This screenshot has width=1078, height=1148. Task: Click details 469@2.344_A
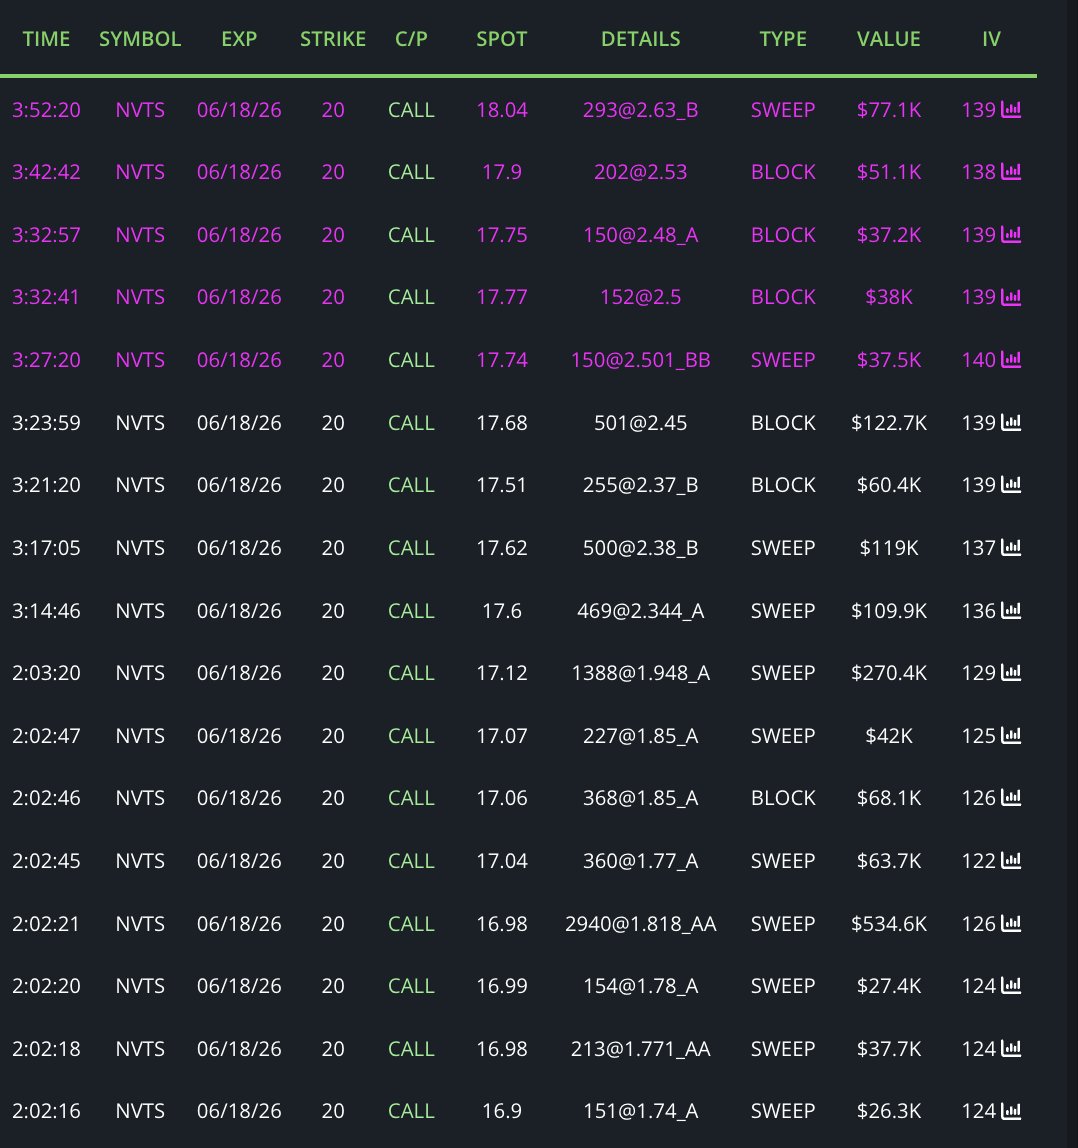coord(641,611)
